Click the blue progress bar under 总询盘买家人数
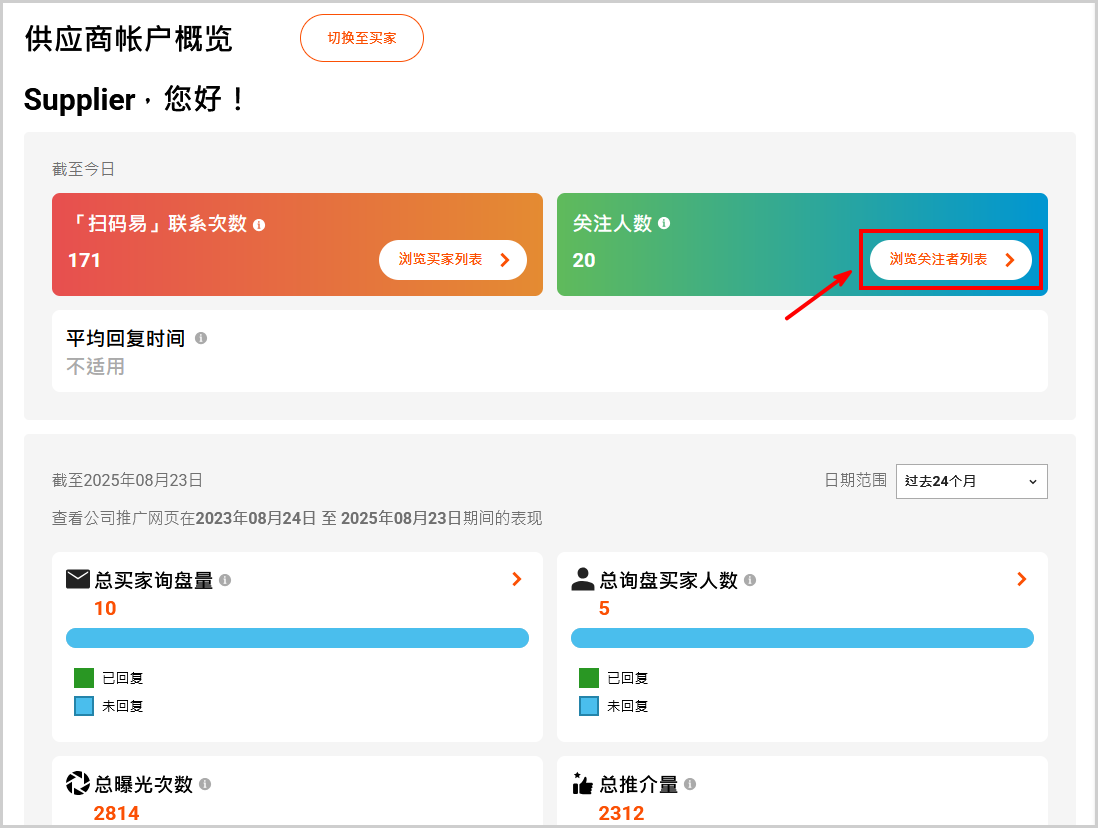This screenshot has width=1098, height=828. coord(802,638)
